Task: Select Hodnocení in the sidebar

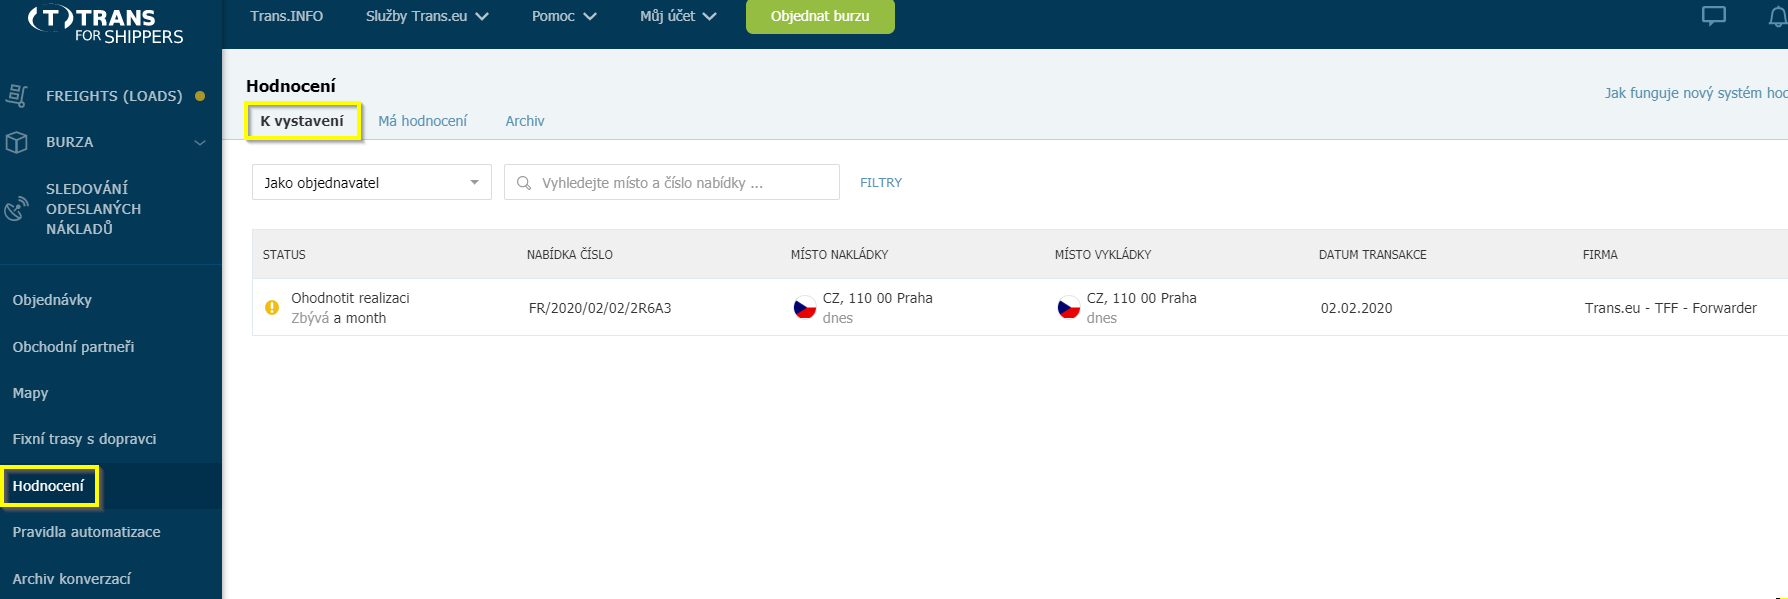Action: pyautogui.click(x=48, y=486)
